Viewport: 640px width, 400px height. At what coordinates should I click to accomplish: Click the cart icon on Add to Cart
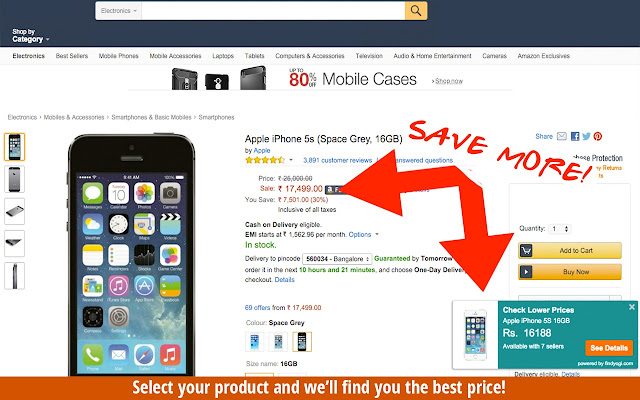tap(526, 251)
